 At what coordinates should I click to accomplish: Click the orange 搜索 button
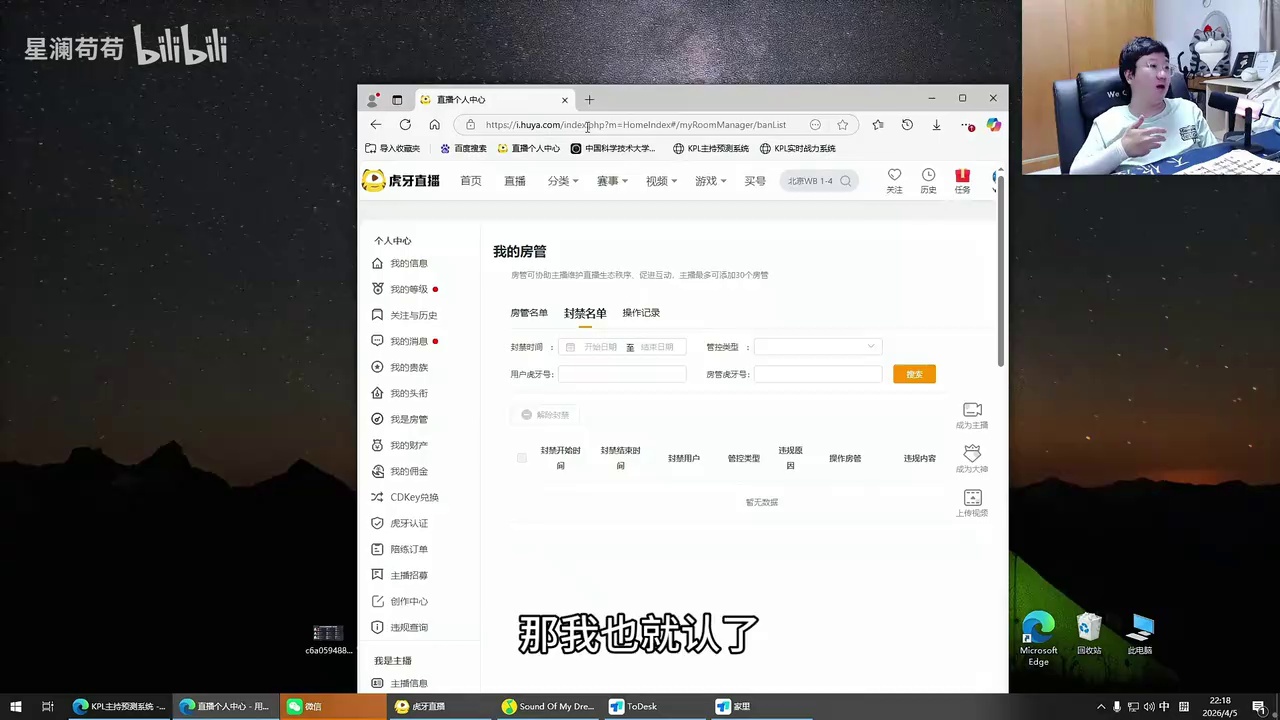(x=914, y=374)
